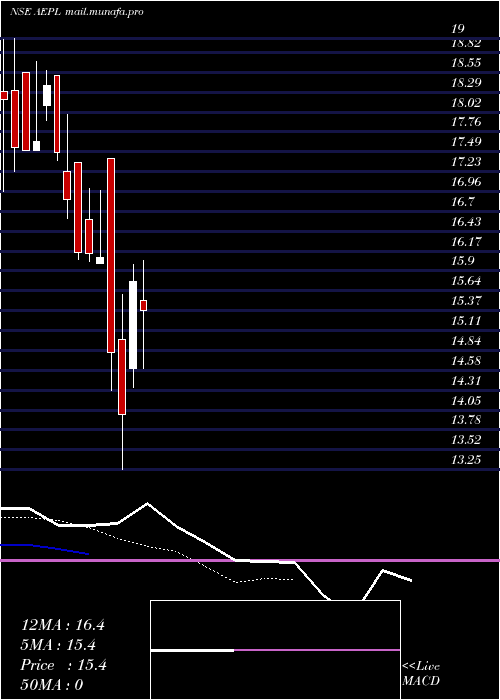The height and width of the screenshot is (700, 500).
Task: Select the last small red candle
Action: (x=144, y=305)
